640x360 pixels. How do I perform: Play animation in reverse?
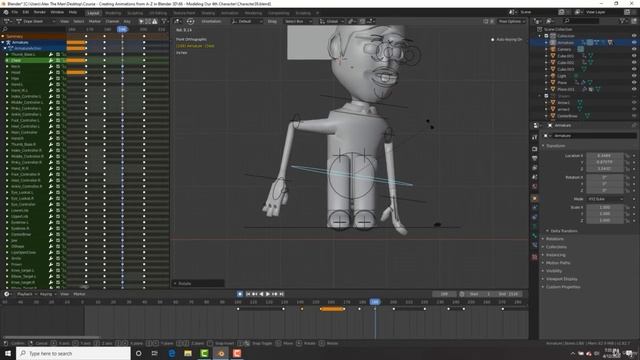(261, 294)
